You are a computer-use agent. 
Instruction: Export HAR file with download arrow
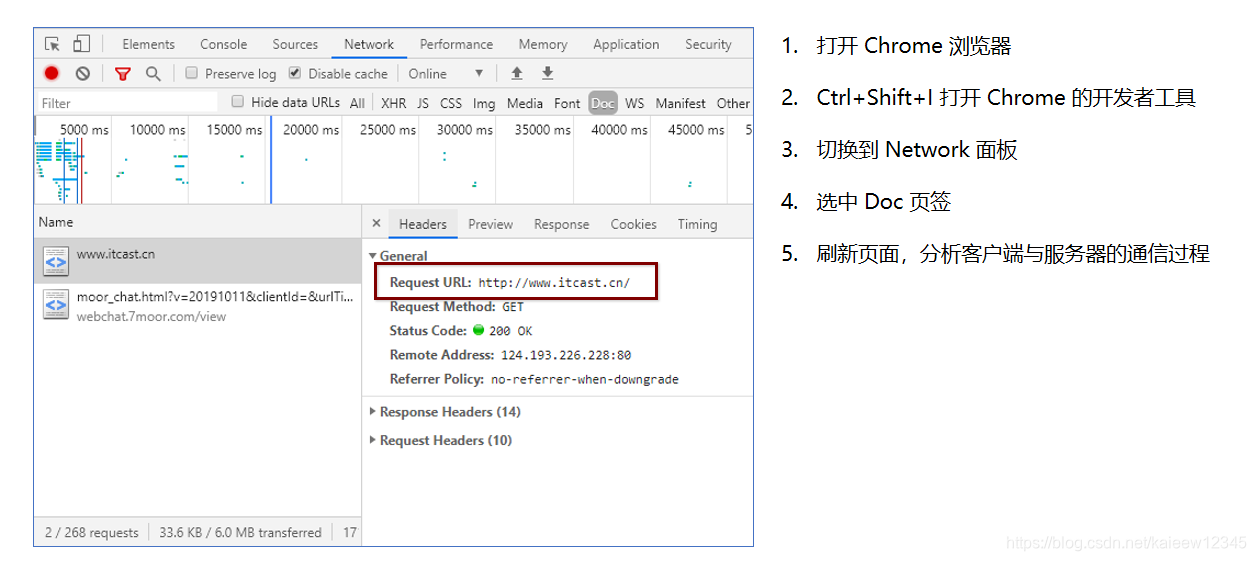pos(547,73)
